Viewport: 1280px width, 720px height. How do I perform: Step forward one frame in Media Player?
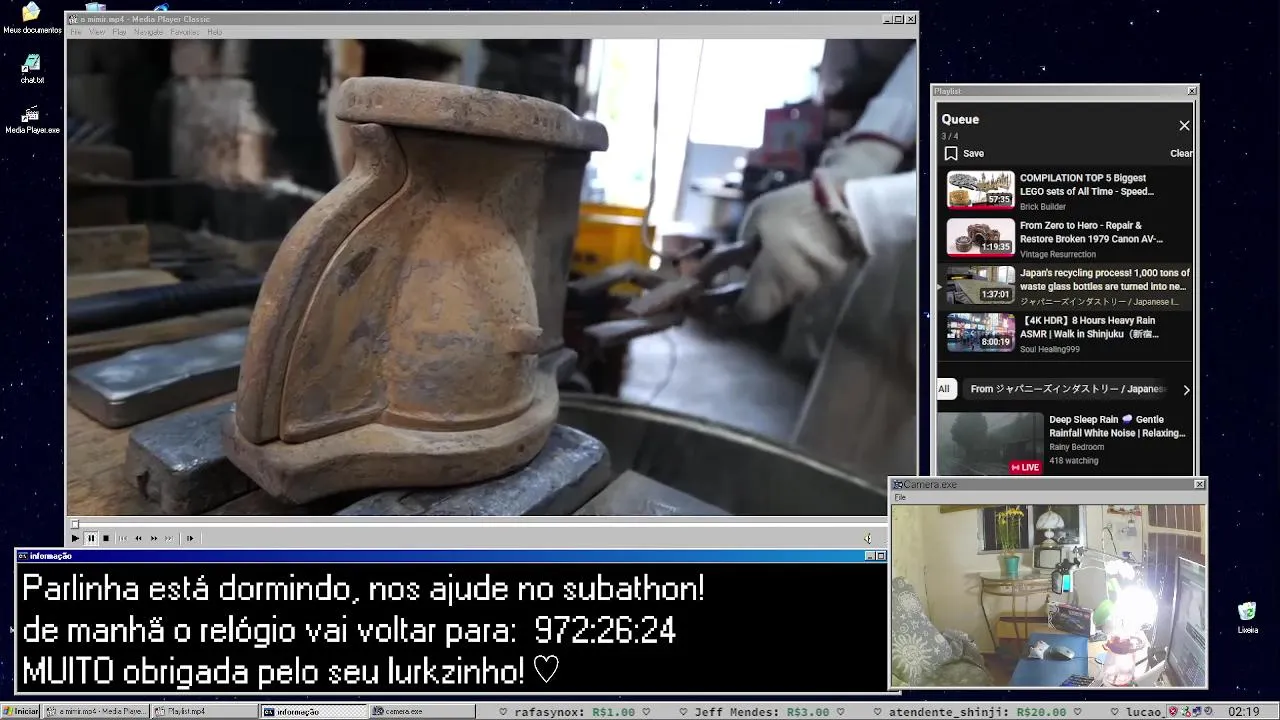pyautogui.click(x=190, y=538)
